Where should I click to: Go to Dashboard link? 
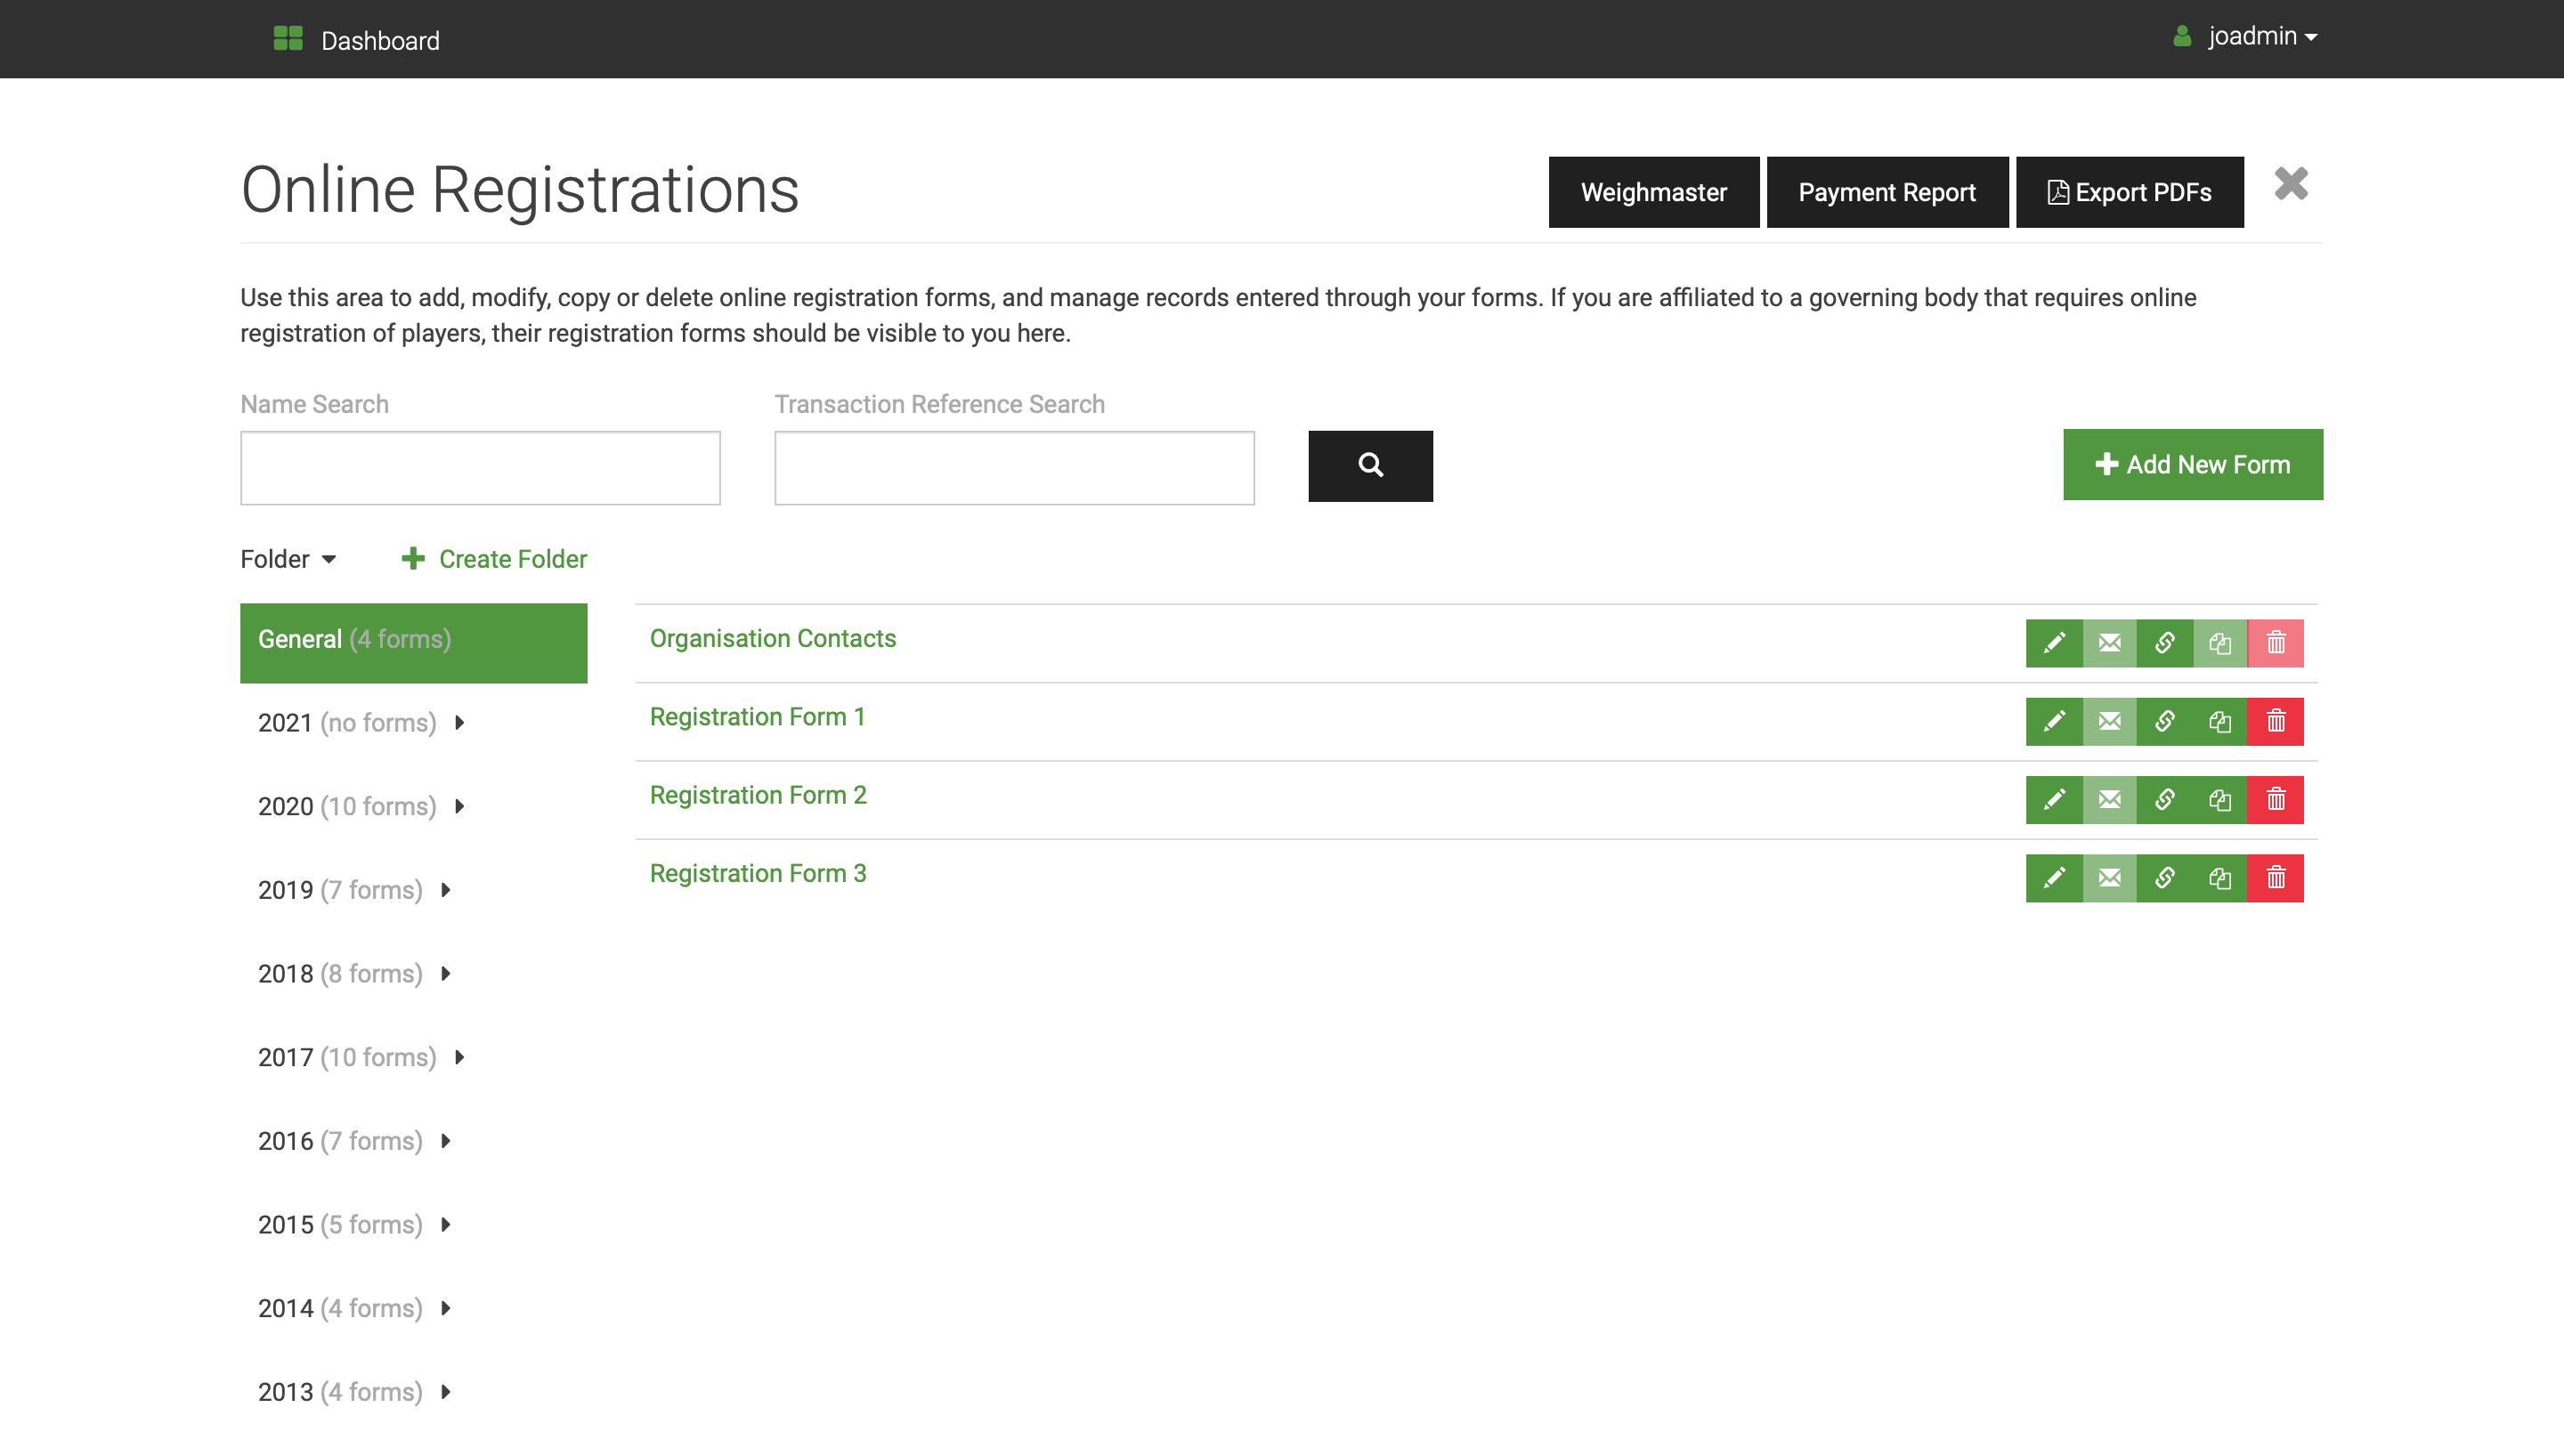(x=380, y=41)
